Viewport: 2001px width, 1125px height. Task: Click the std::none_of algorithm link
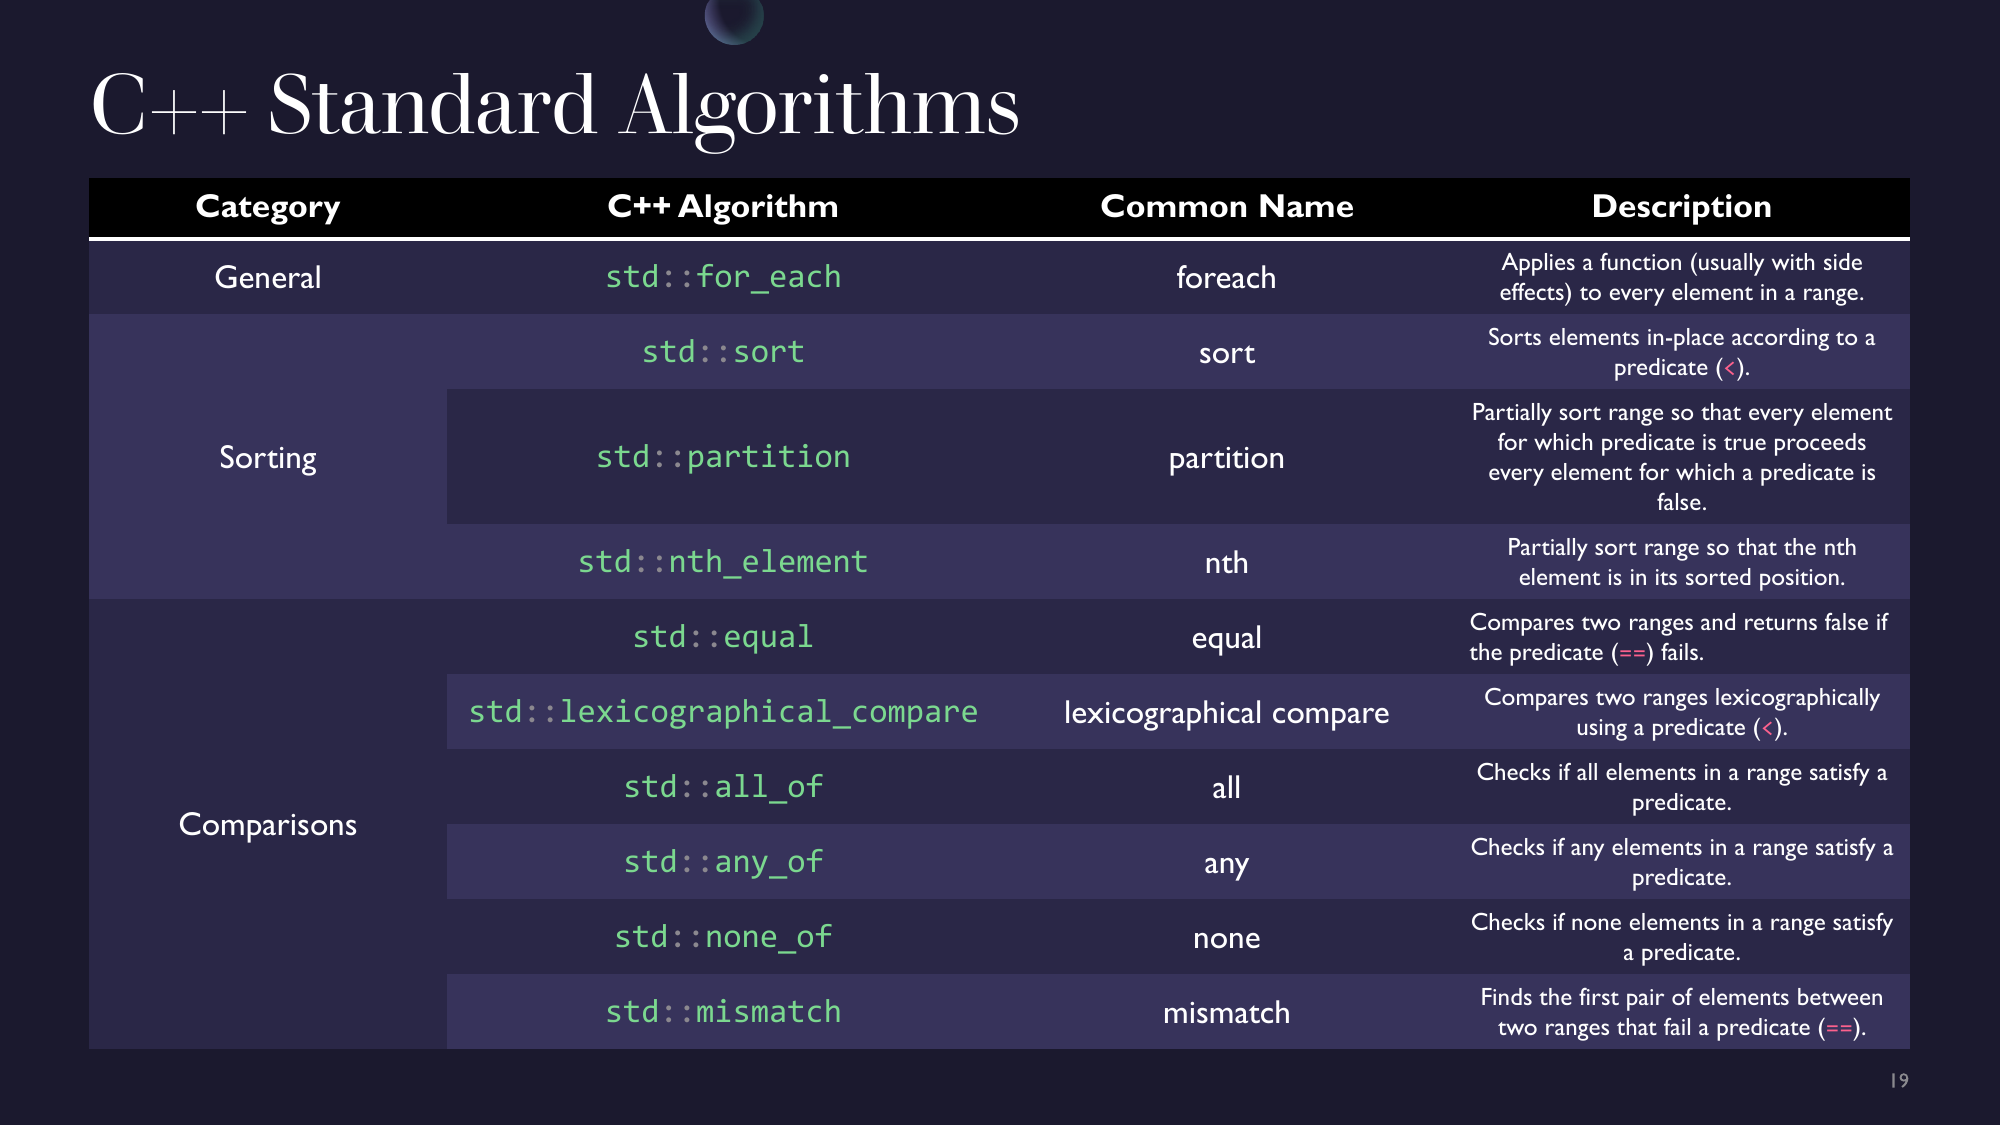(722, 937)
